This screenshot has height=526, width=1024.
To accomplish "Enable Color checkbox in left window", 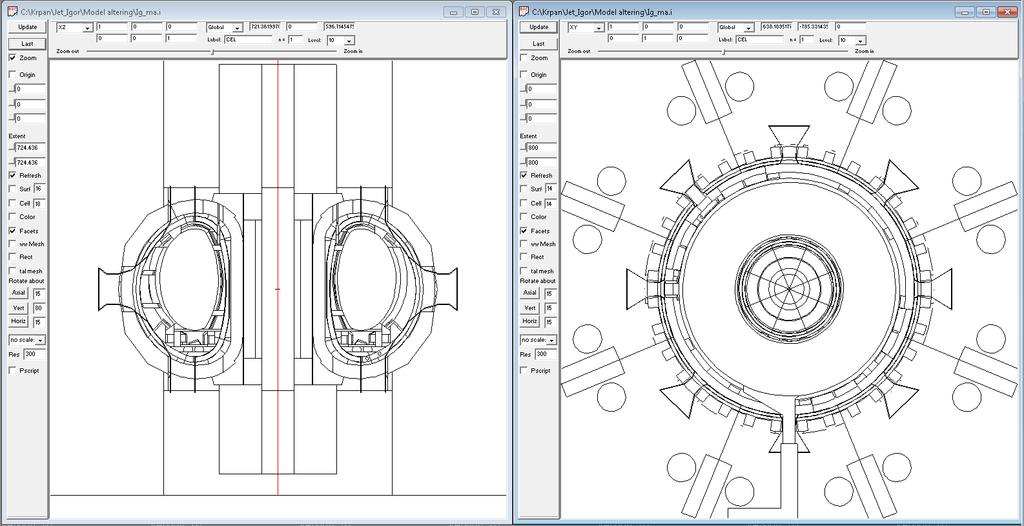I will point(12,216).
